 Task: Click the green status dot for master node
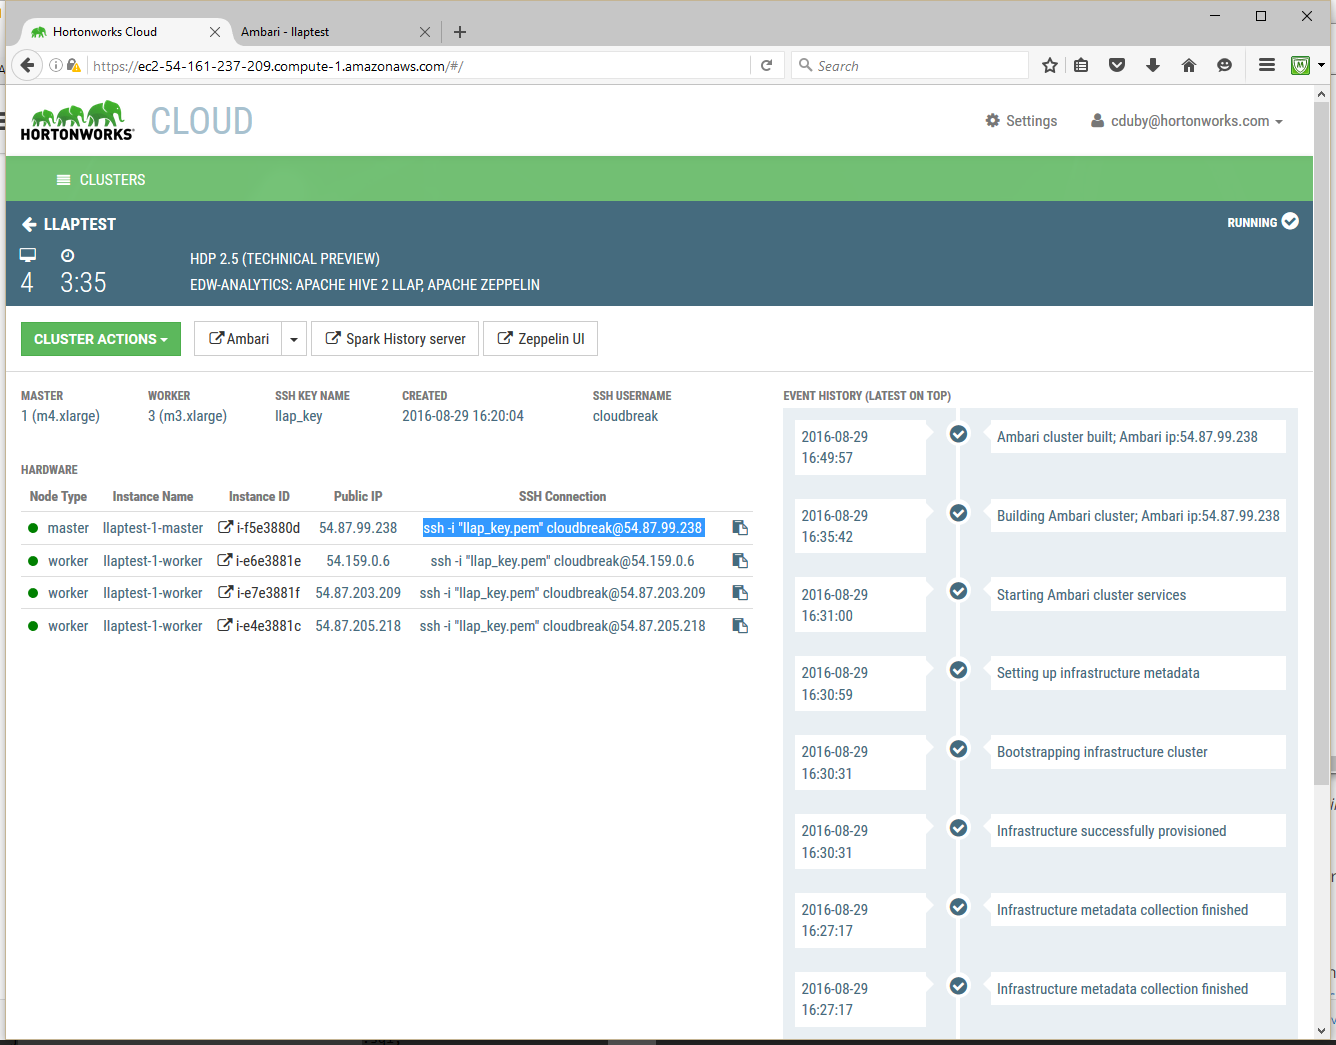(34, 527)
